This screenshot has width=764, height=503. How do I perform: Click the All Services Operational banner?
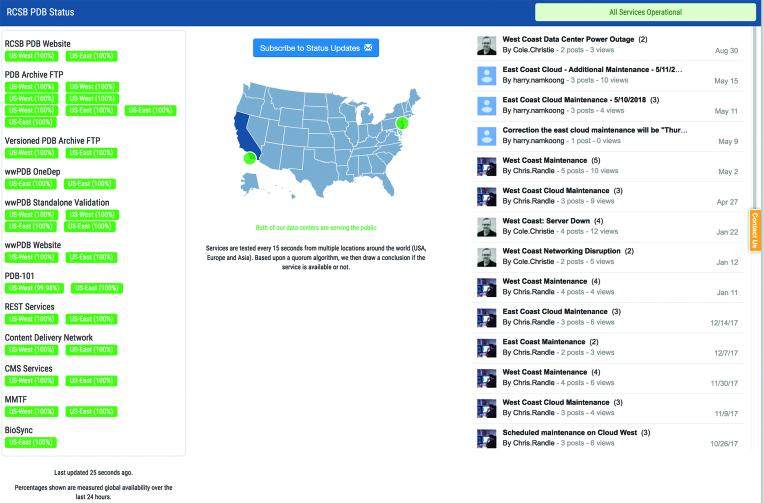click(x=645, y=12)
